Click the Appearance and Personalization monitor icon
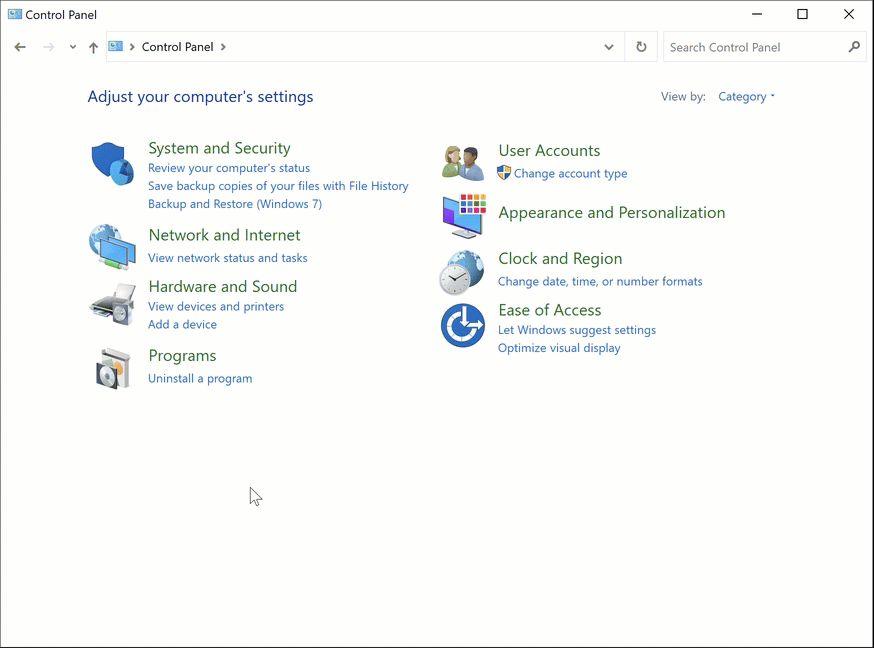The width and height of the screenshot is (874, 648). point(463,214)
